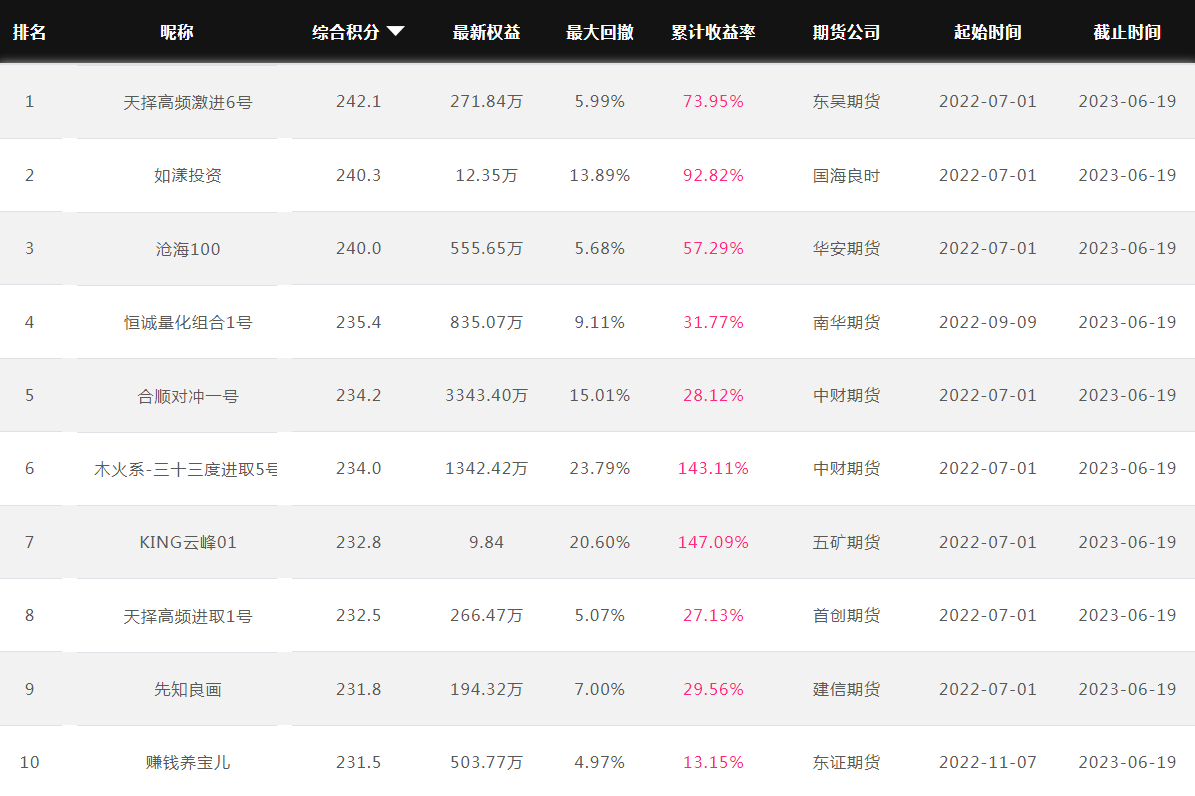Select equity value 194.32万
The height and width of the screenshot is (796, 1195).
(x=486, y=689)
